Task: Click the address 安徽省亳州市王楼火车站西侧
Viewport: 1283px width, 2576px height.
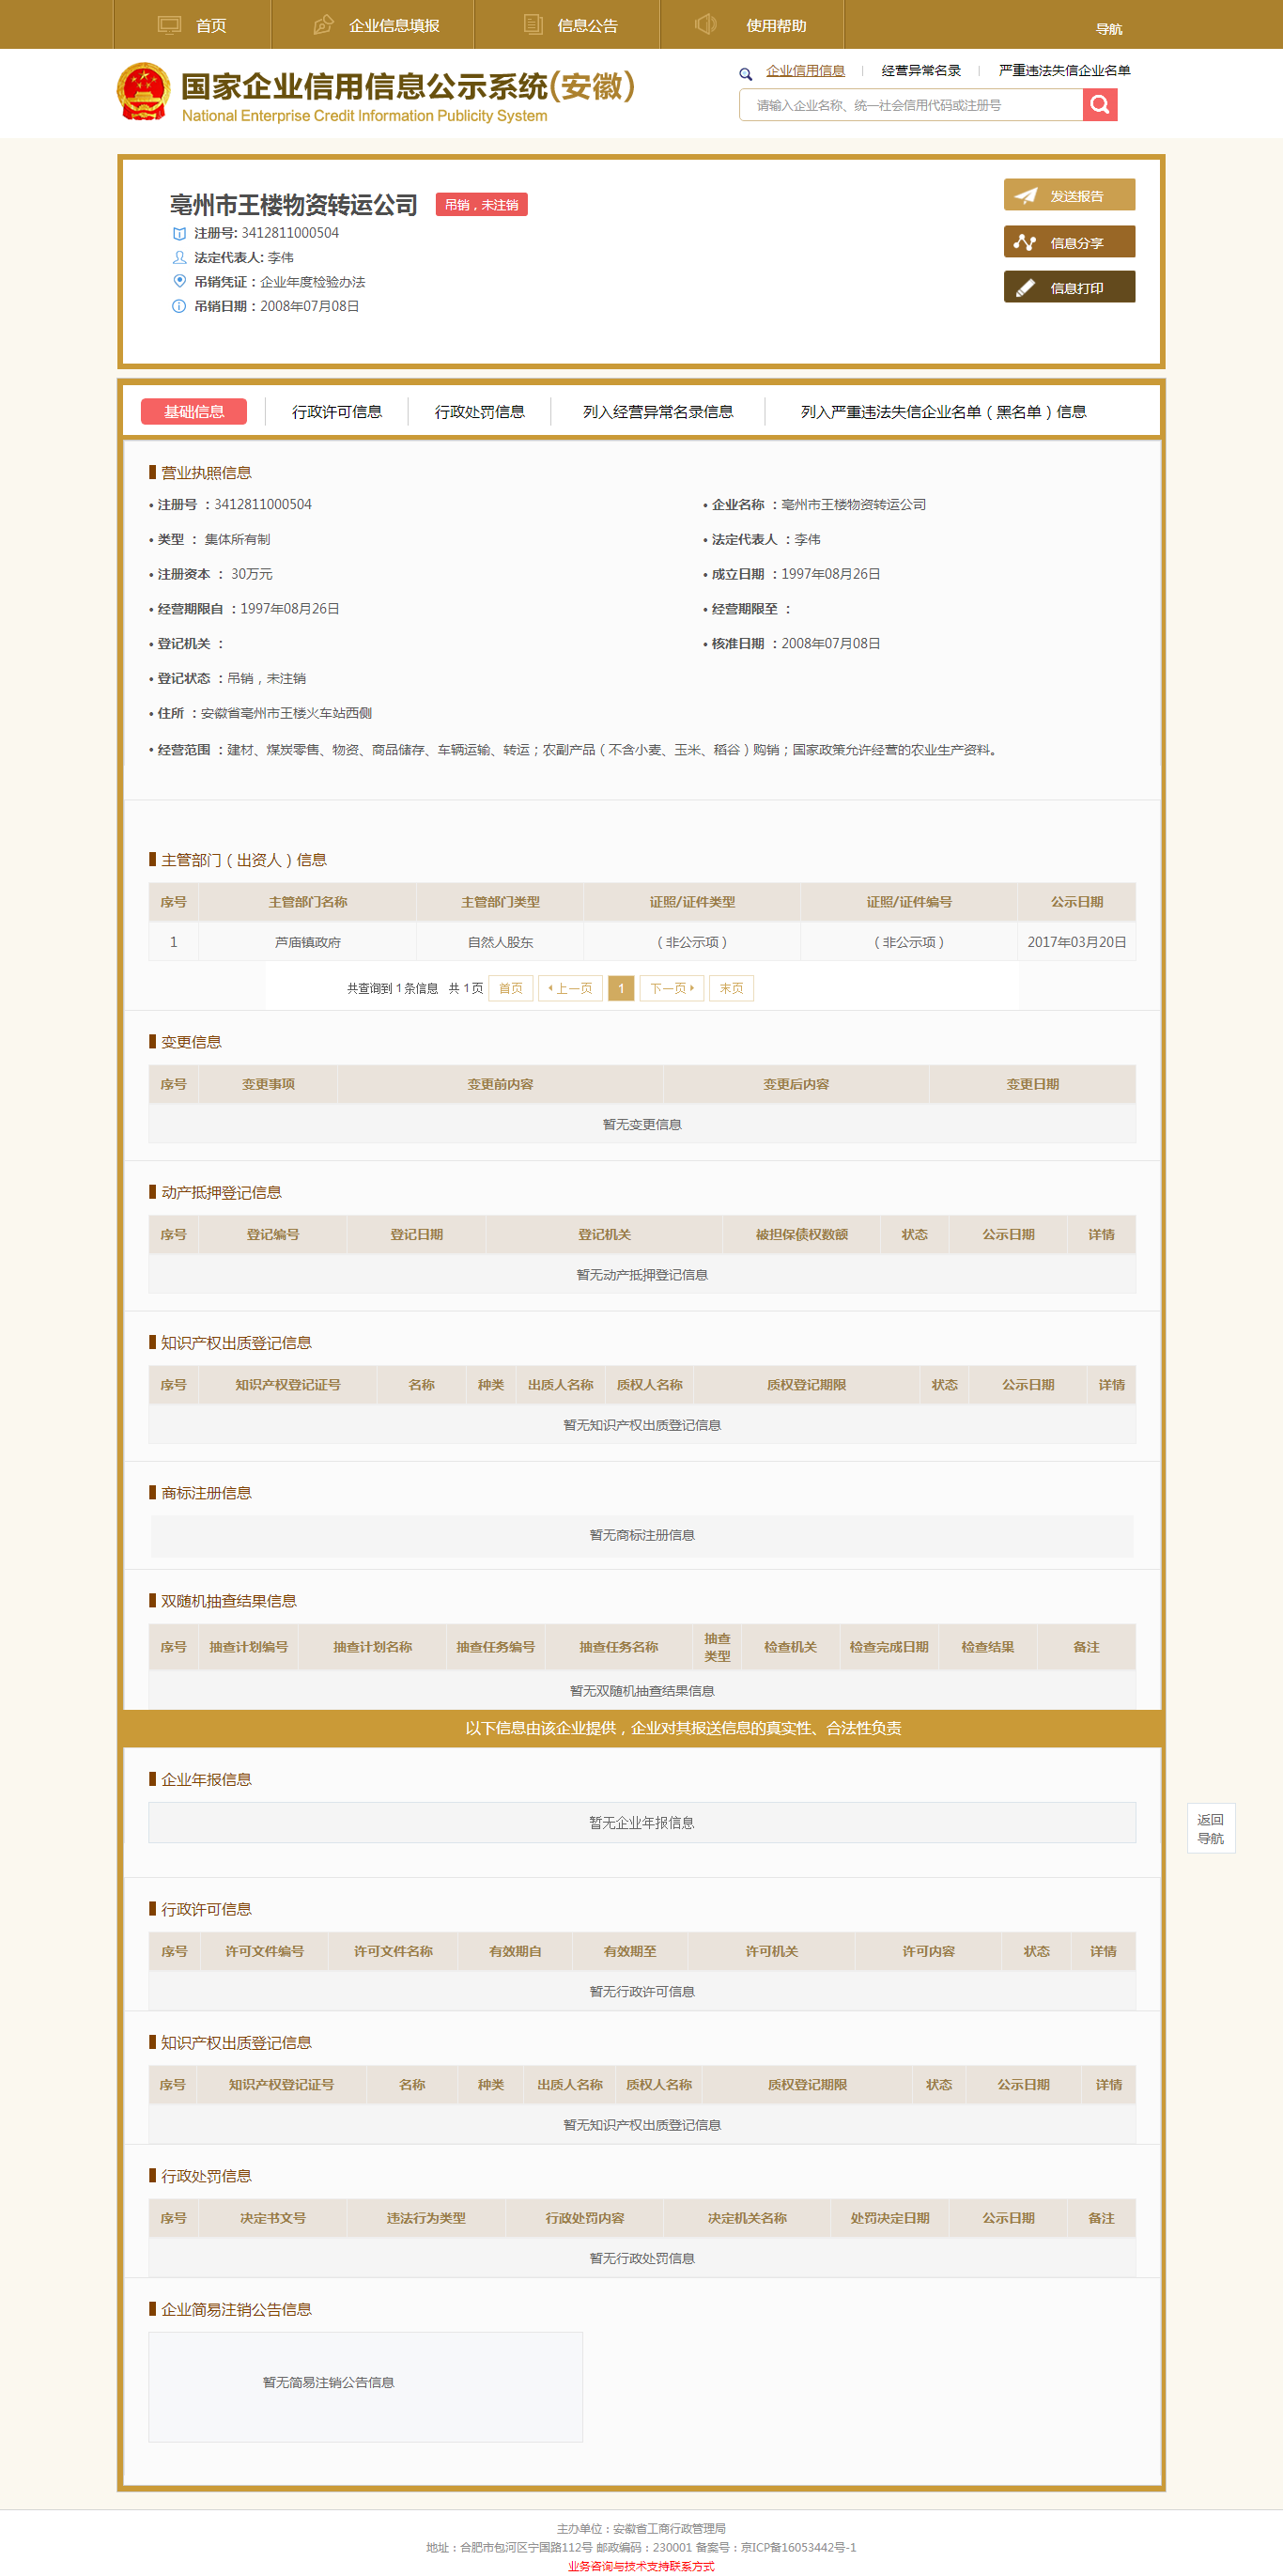Action: click(x=286, y=714)
